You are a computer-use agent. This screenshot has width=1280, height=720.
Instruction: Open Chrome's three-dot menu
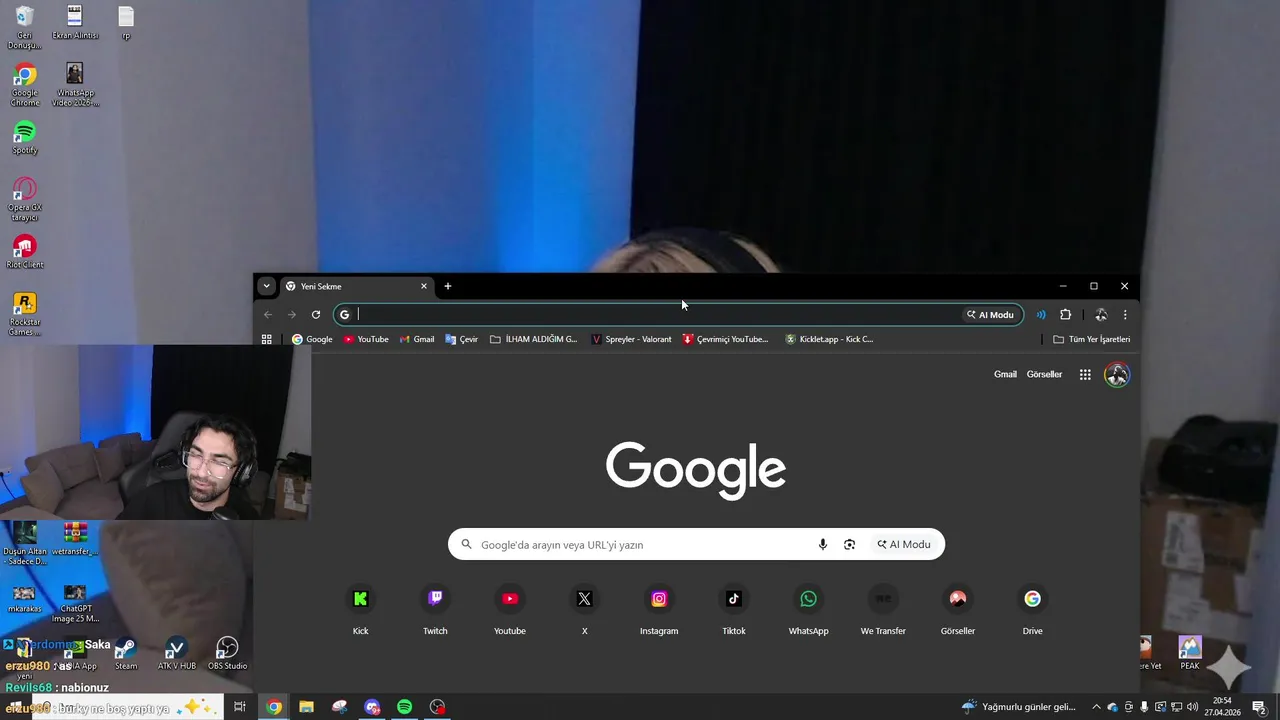coord(1125,314)
